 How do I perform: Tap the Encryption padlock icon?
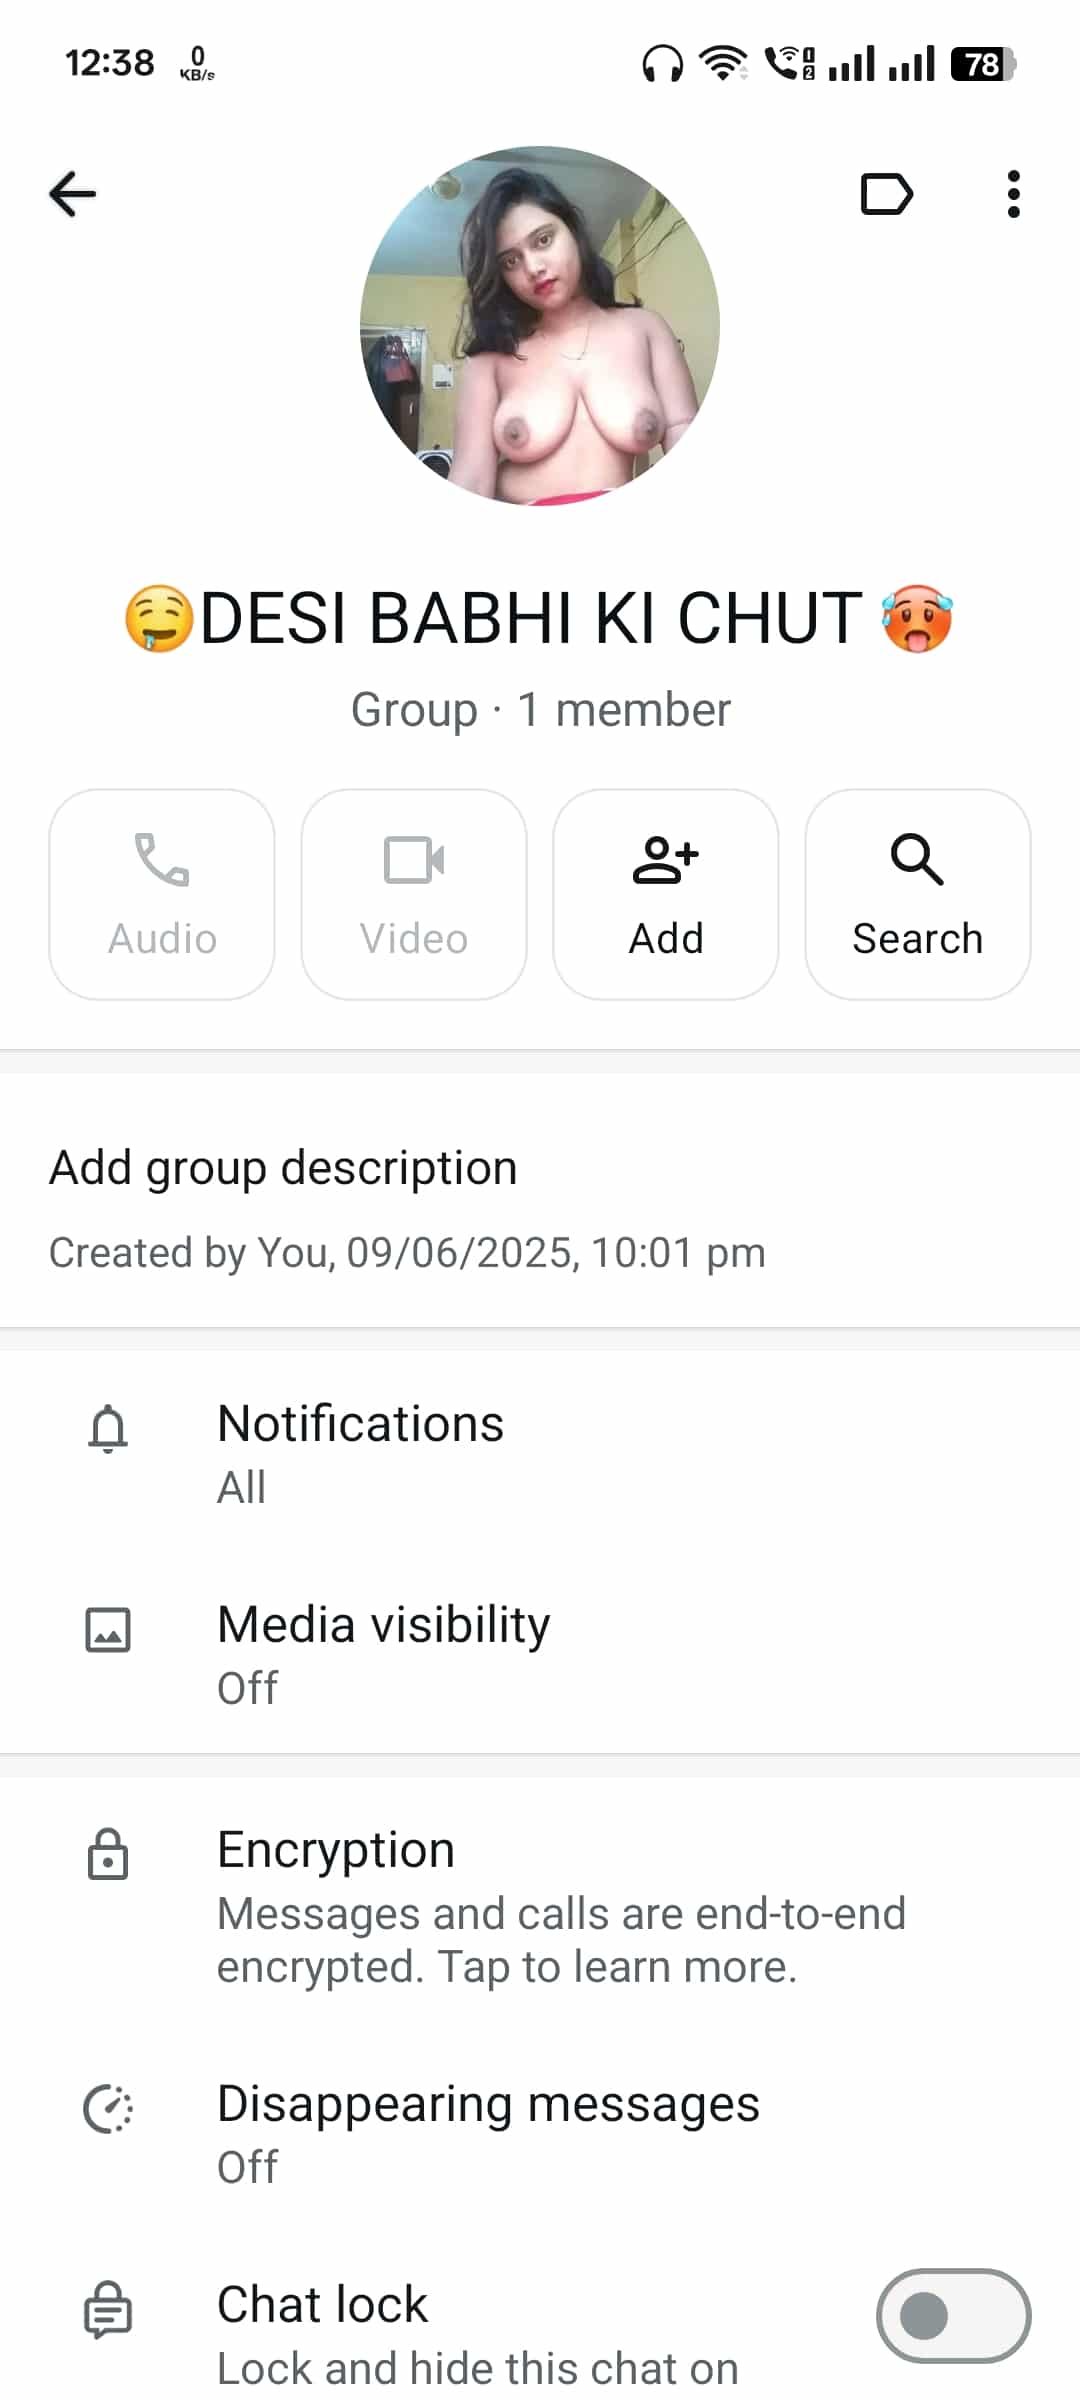click(108, 1855)
